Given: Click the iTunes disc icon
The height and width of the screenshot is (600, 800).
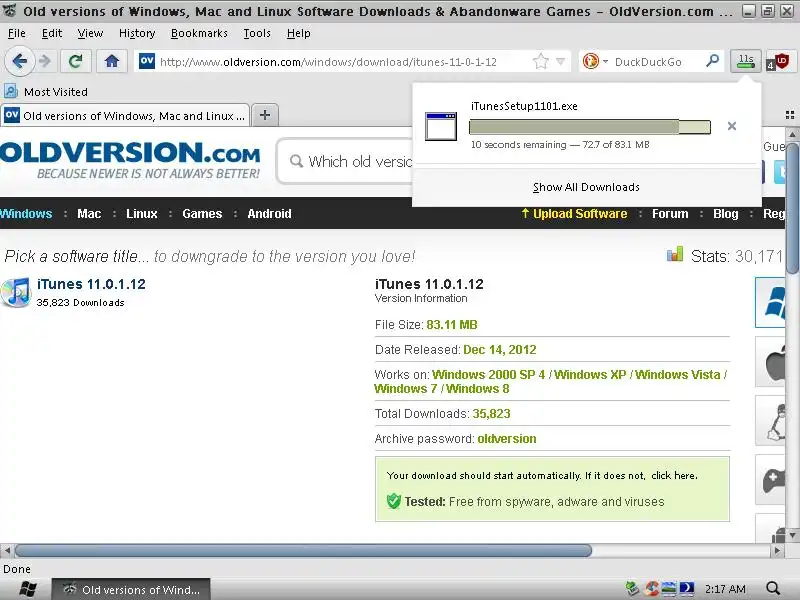Looking at the screenshot, I should tap(16, 292).
